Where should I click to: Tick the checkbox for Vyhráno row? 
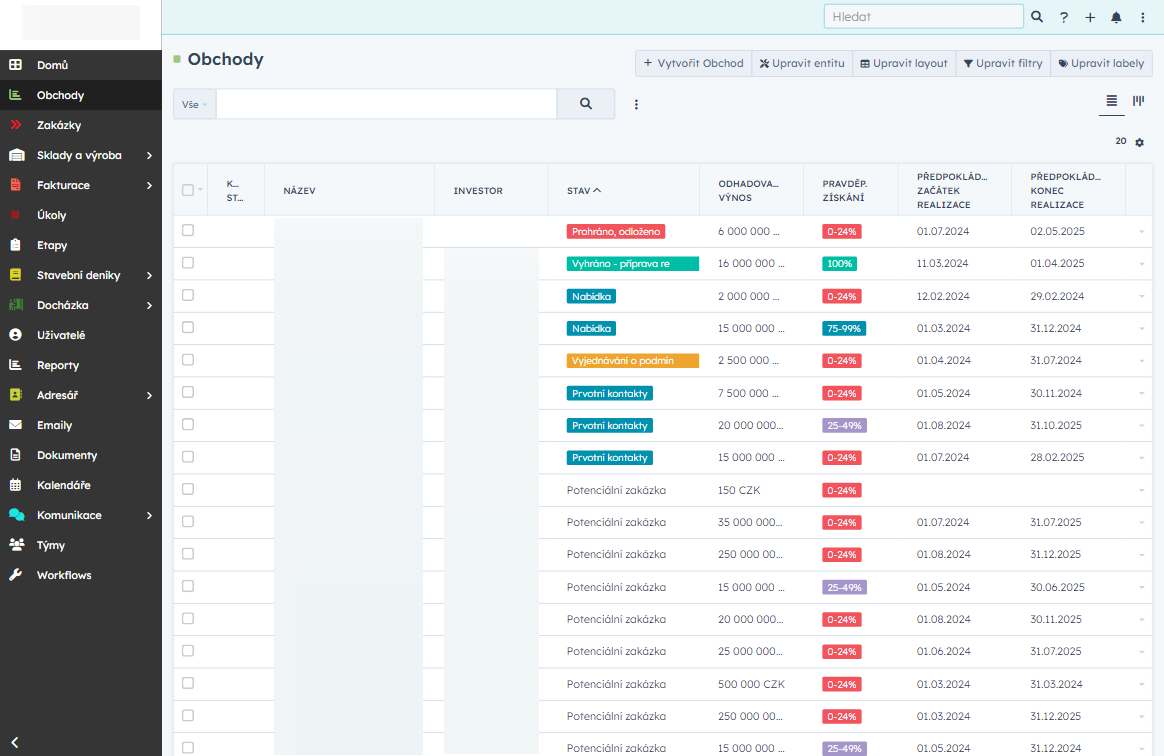tap(188, 263)
